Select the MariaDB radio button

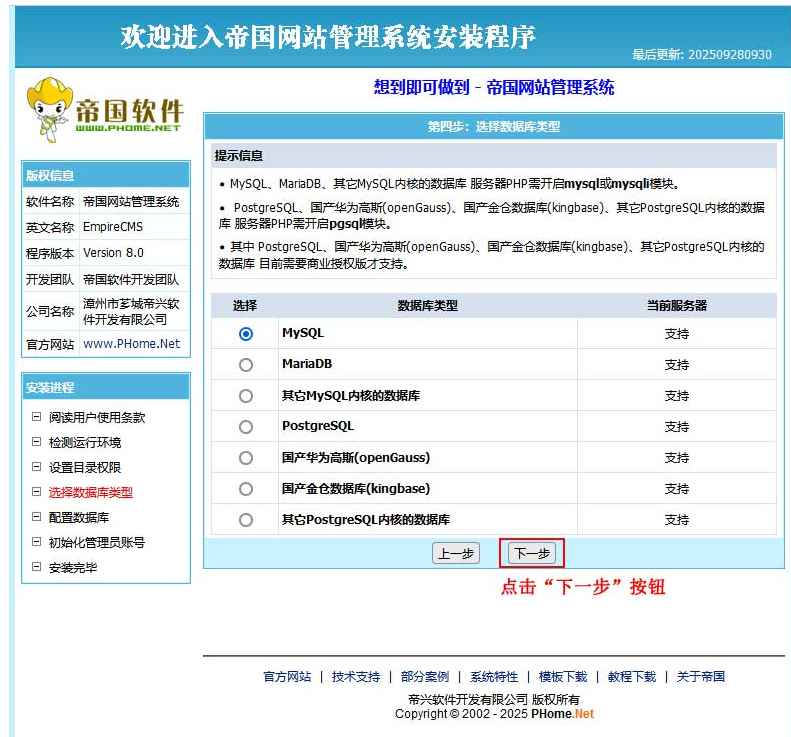tap(246, 365)
